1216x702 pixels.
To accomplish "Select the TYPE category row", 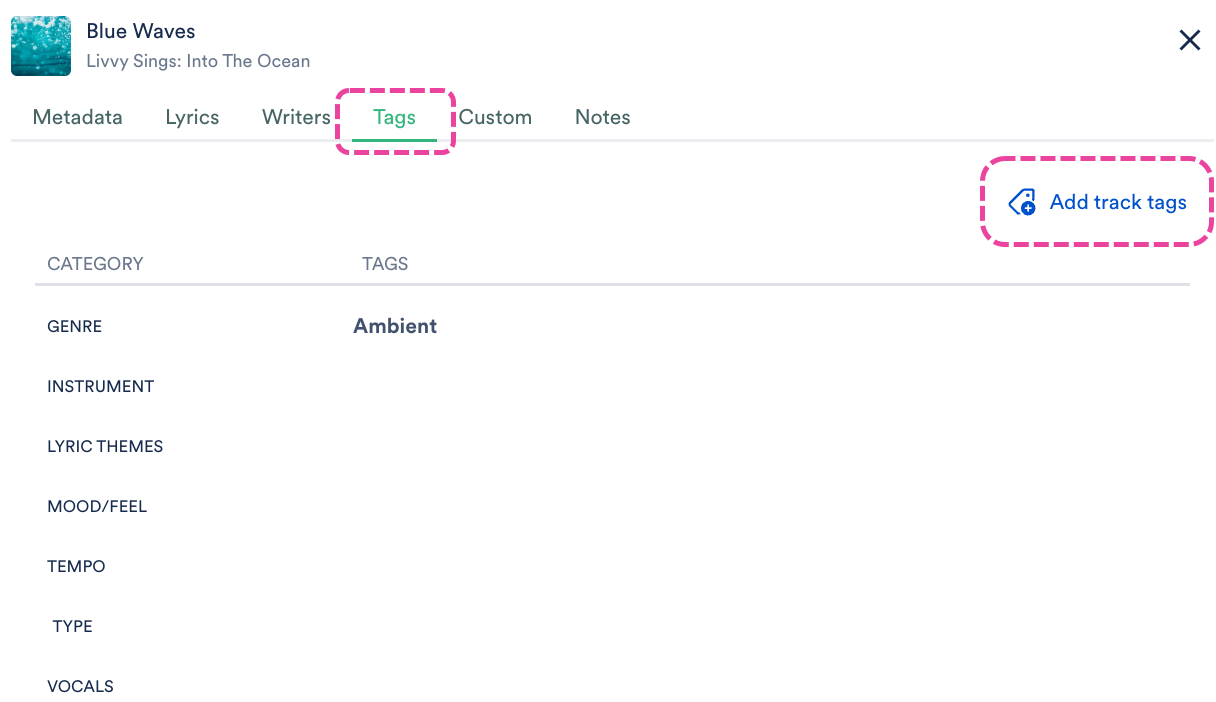I will [612, 626].
